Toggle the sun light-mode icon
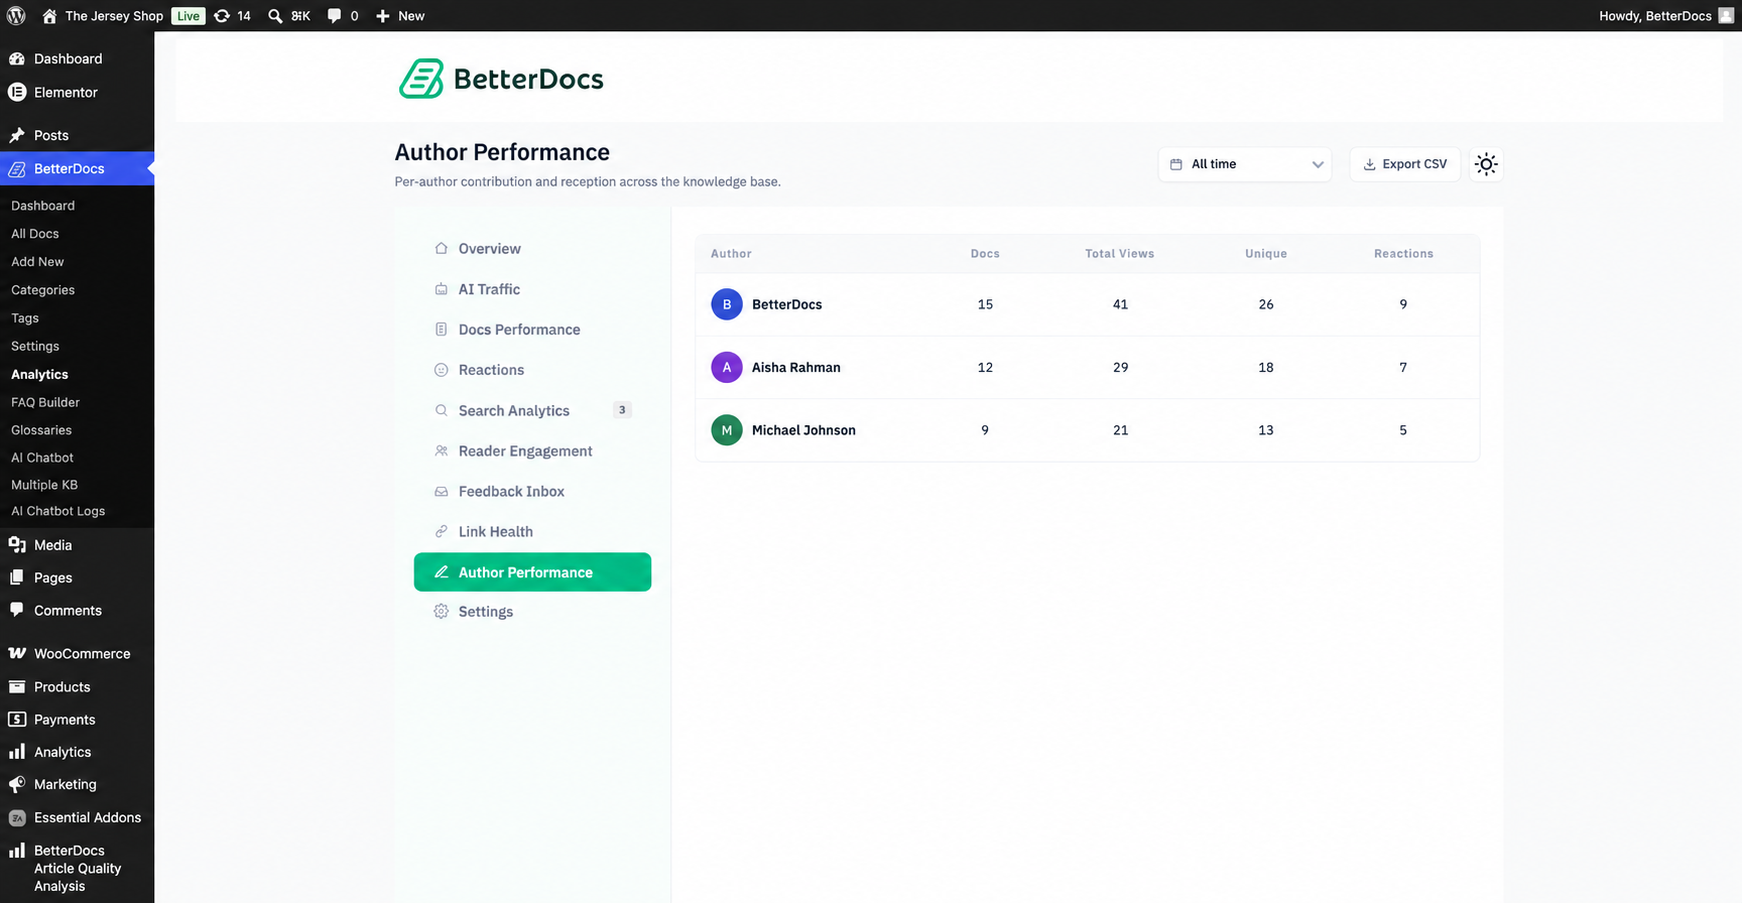This screenshot has height=903, width=1742. coord(1486,164)
